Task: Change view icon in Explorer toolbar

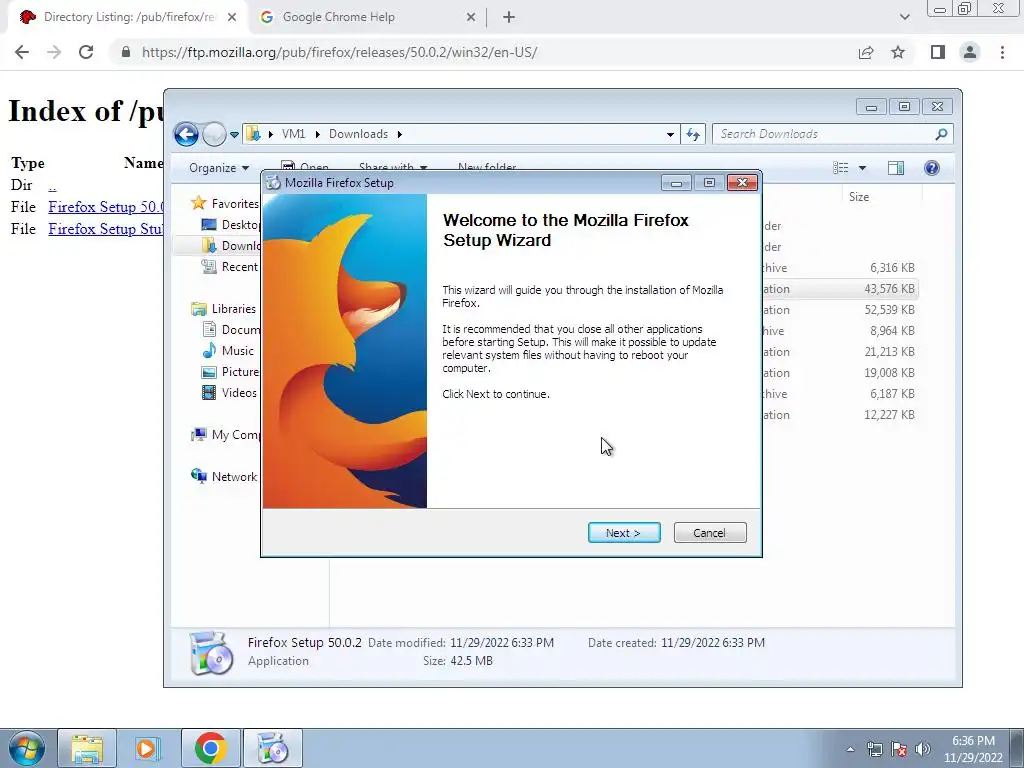Action: point(840,168)
